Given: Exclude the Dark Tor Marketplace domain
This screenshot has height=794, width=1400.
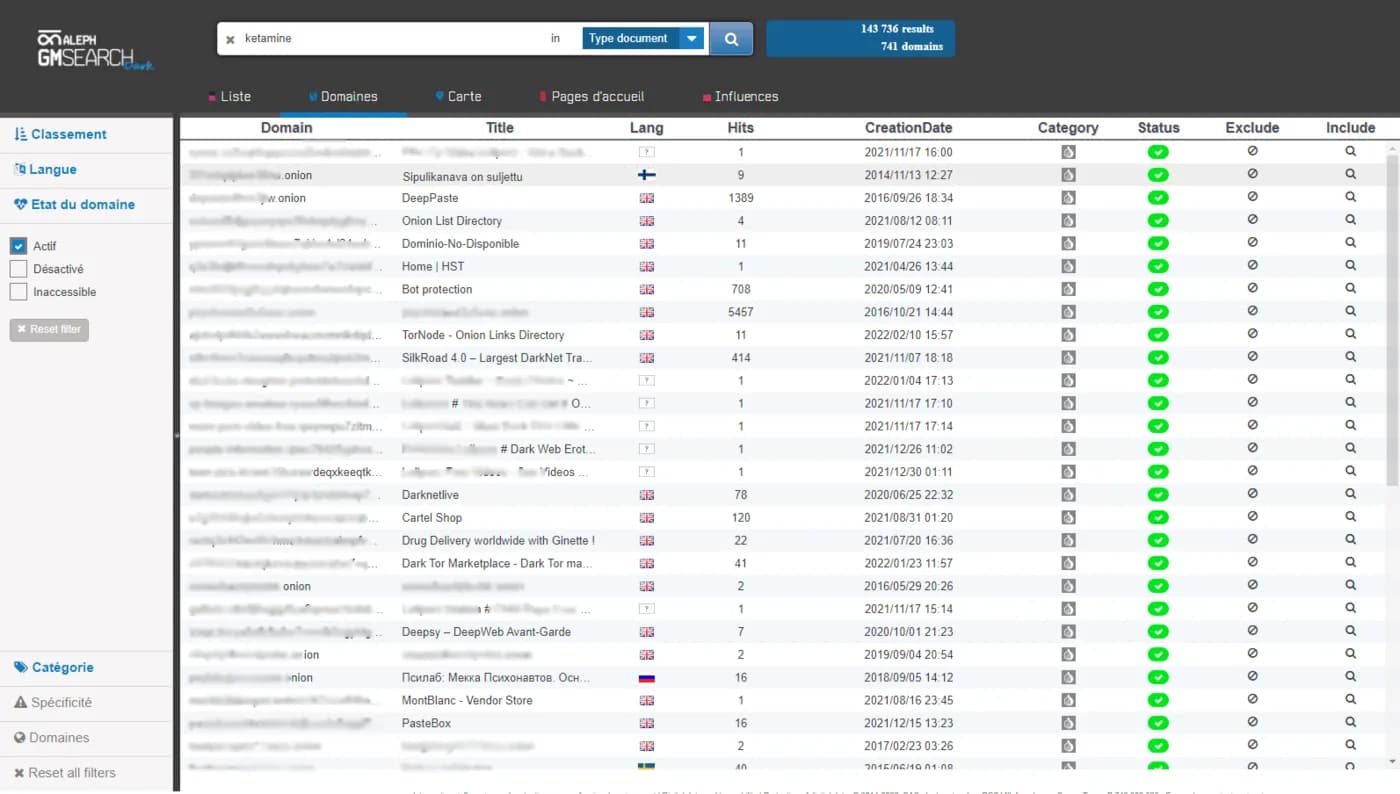Looking at the screenshot, I should pyautogui.click(x=1252, y=562).
